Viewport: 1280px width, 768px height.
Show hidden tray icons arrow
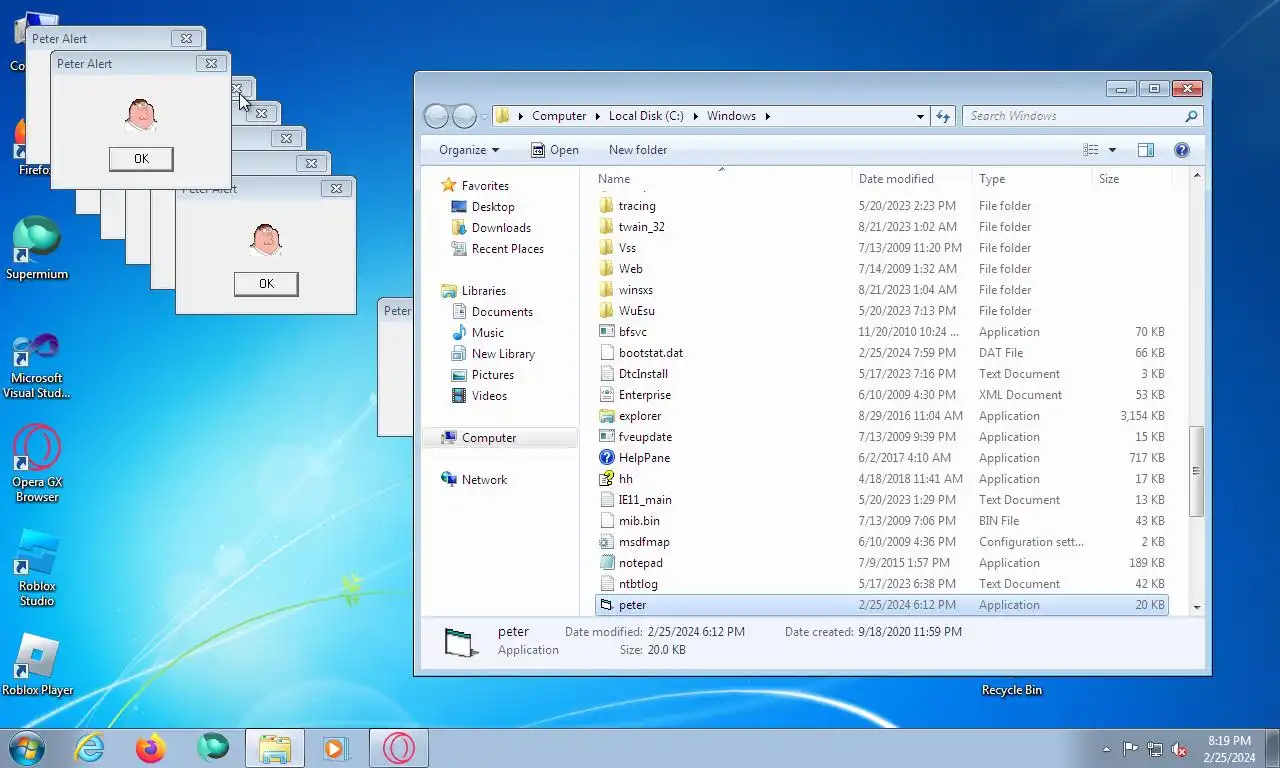1106,749
